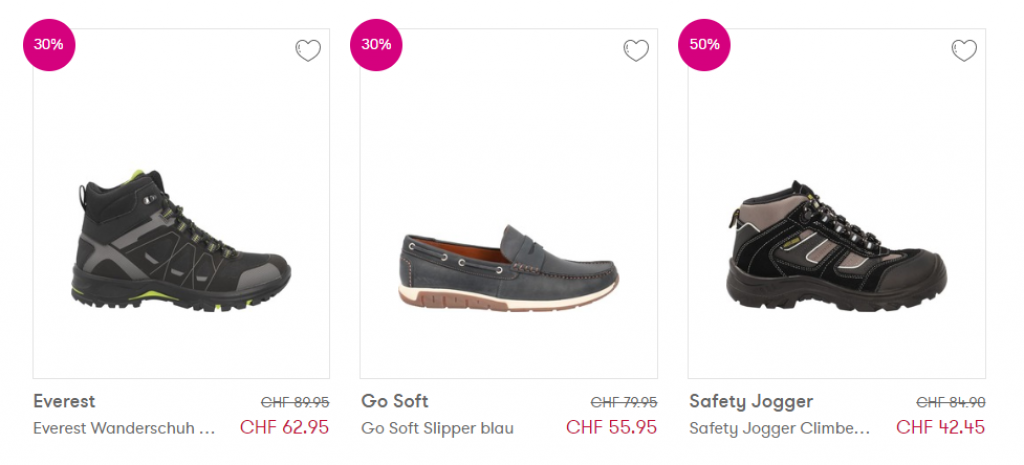Open the Safety Jogger Climber product title

tap(779, 428)
